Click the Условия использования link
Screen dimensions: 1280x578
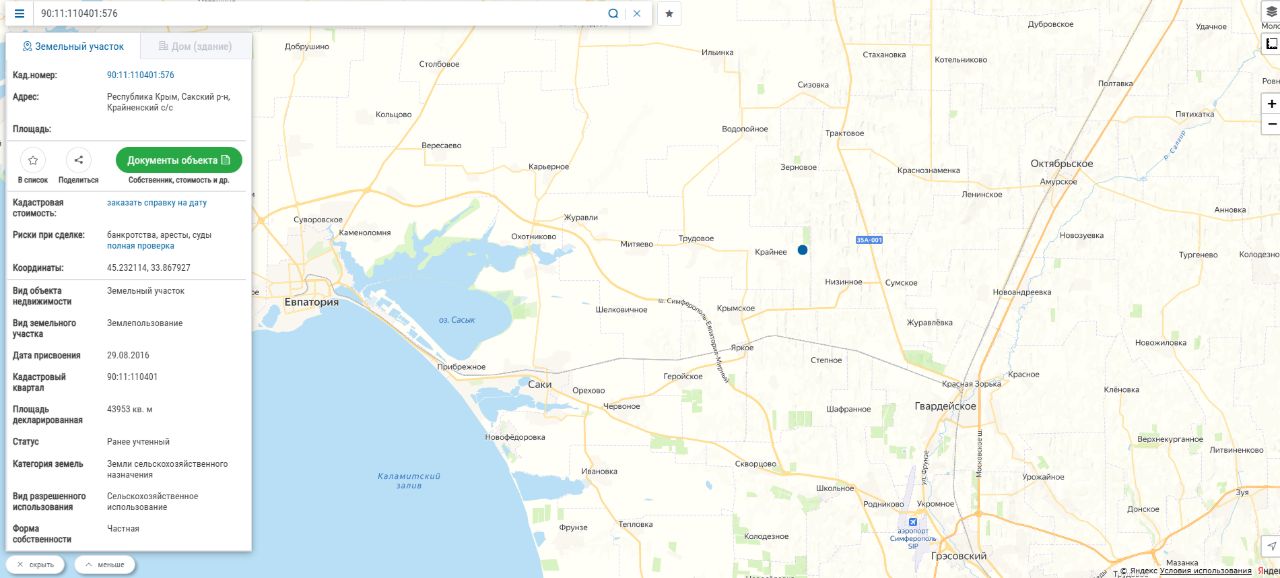pyautogui.click(x=1205, y=571)
